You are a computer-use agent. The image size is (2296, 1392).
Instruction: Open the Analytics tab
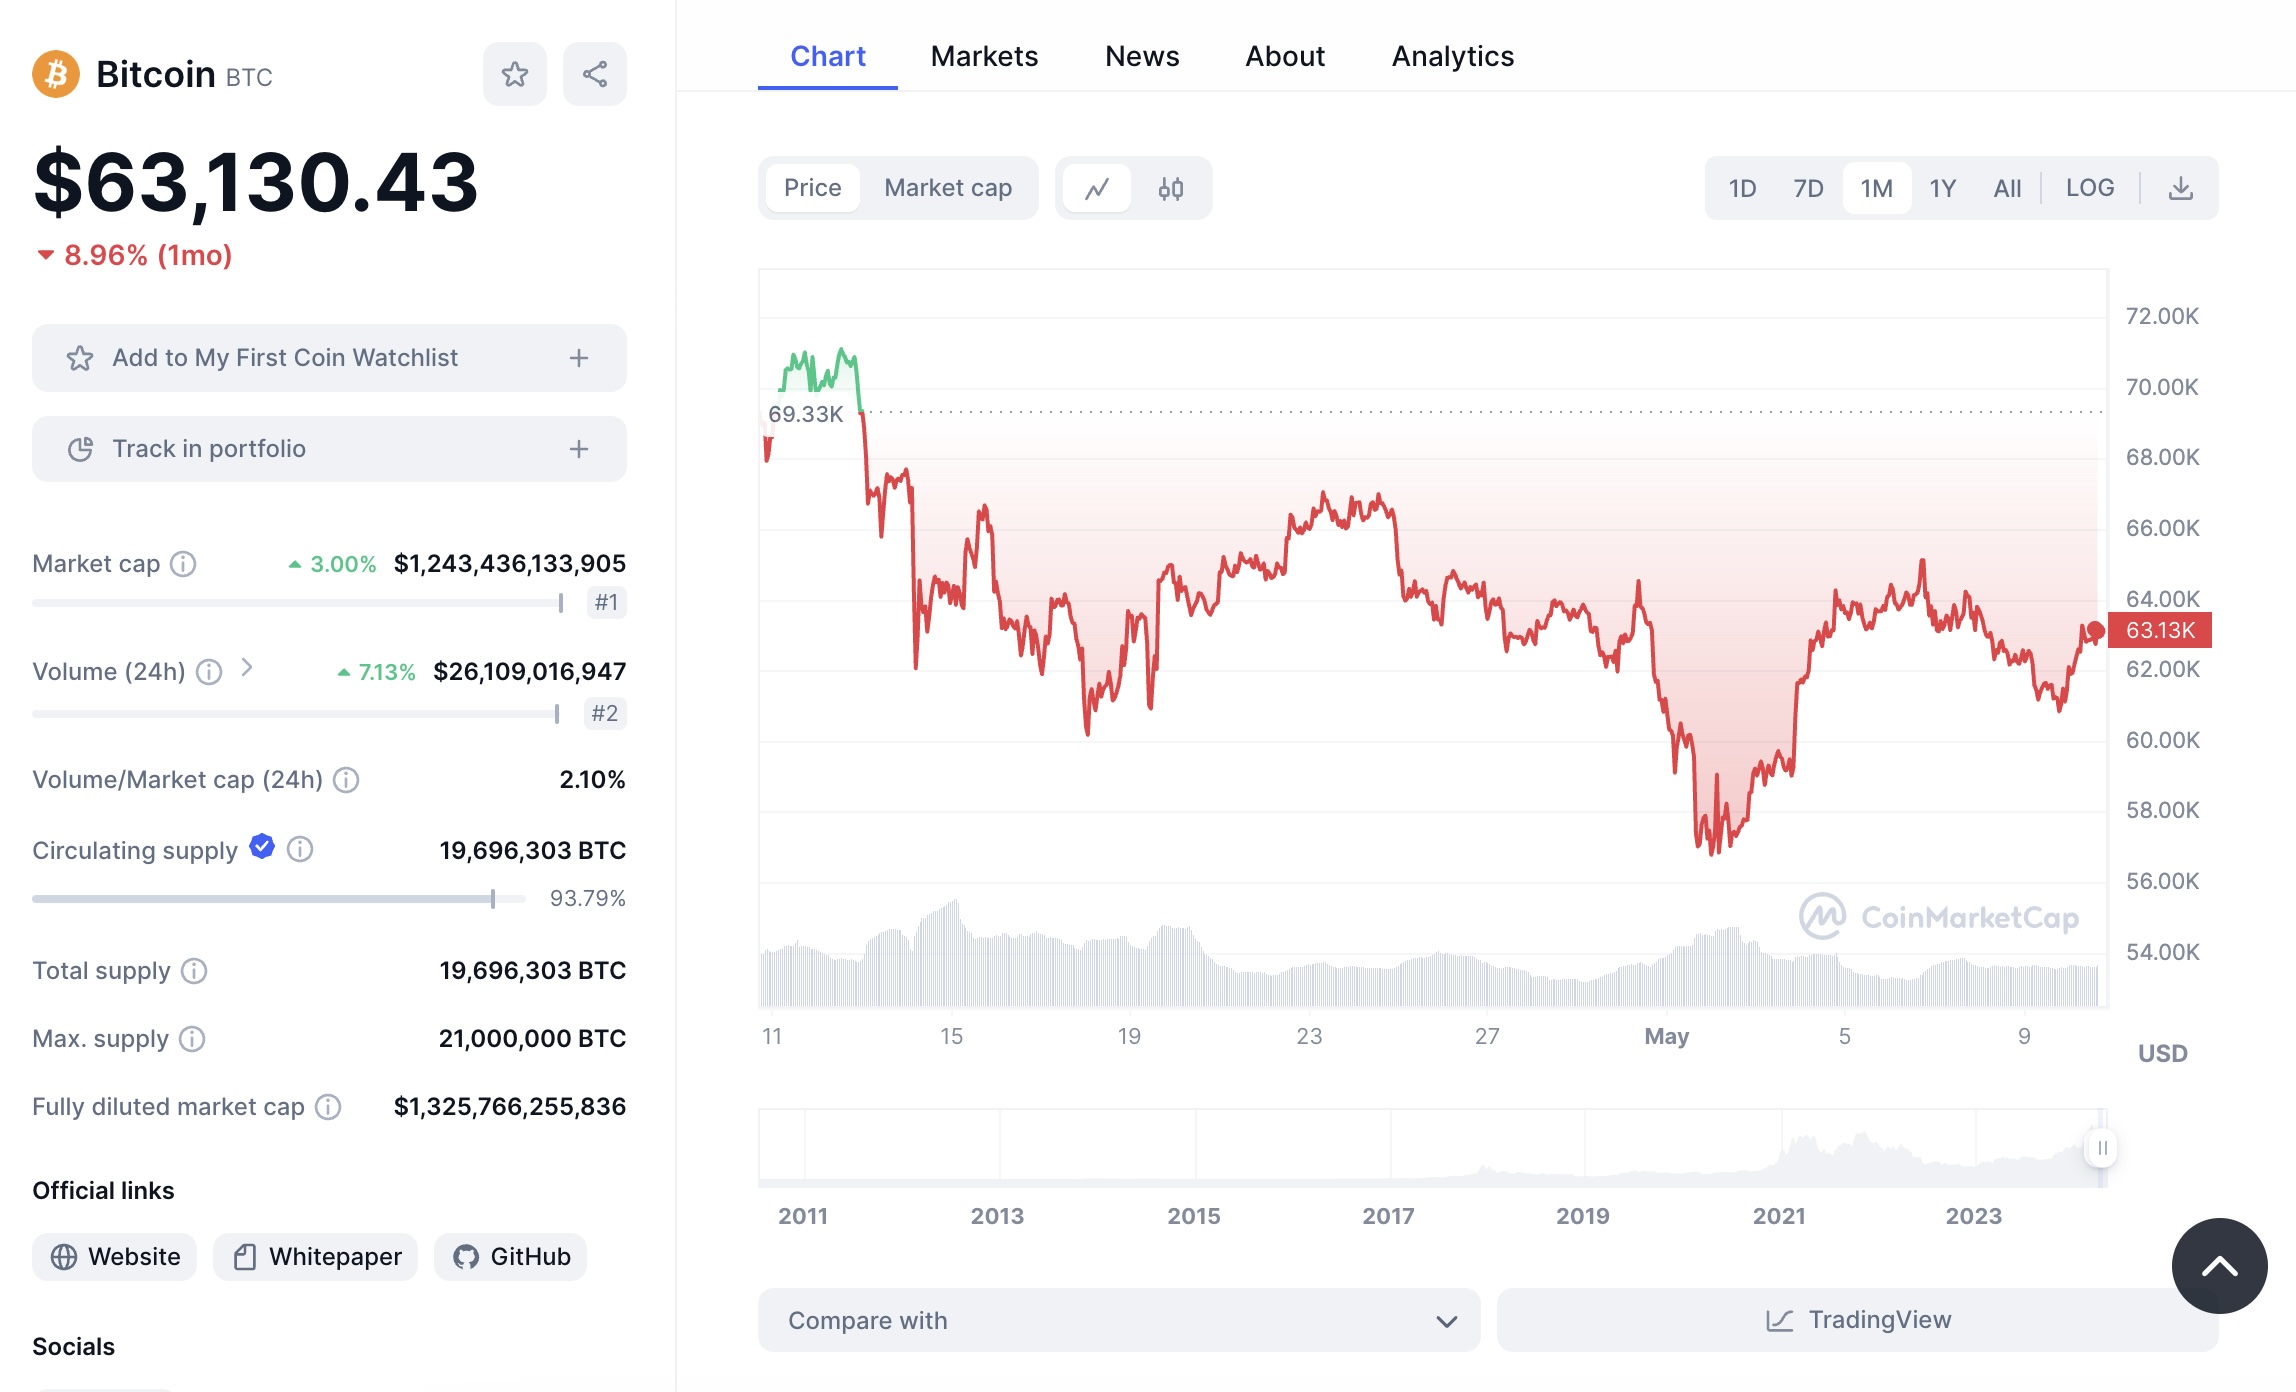point(1453,56)
